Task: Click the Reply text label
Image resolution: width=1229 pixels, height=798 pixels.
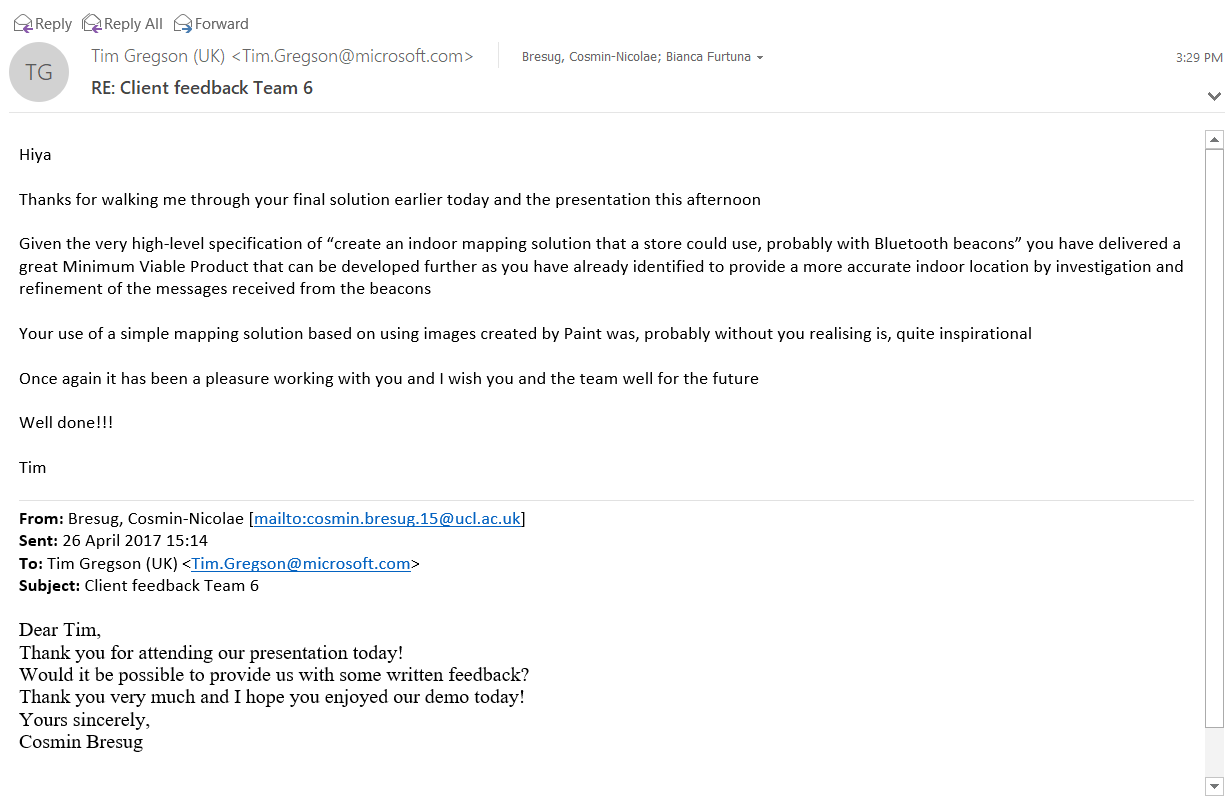Action: coord(54,24)
